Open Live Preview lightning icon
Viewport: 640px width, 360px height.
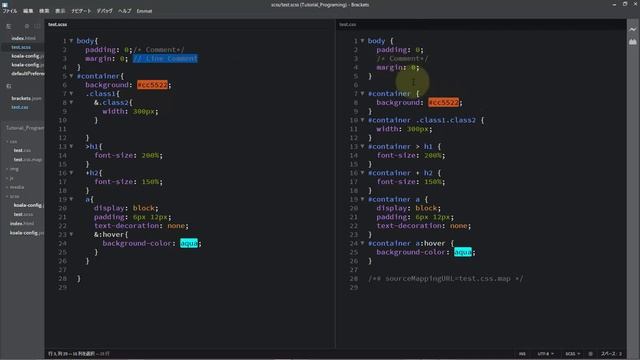632,29
